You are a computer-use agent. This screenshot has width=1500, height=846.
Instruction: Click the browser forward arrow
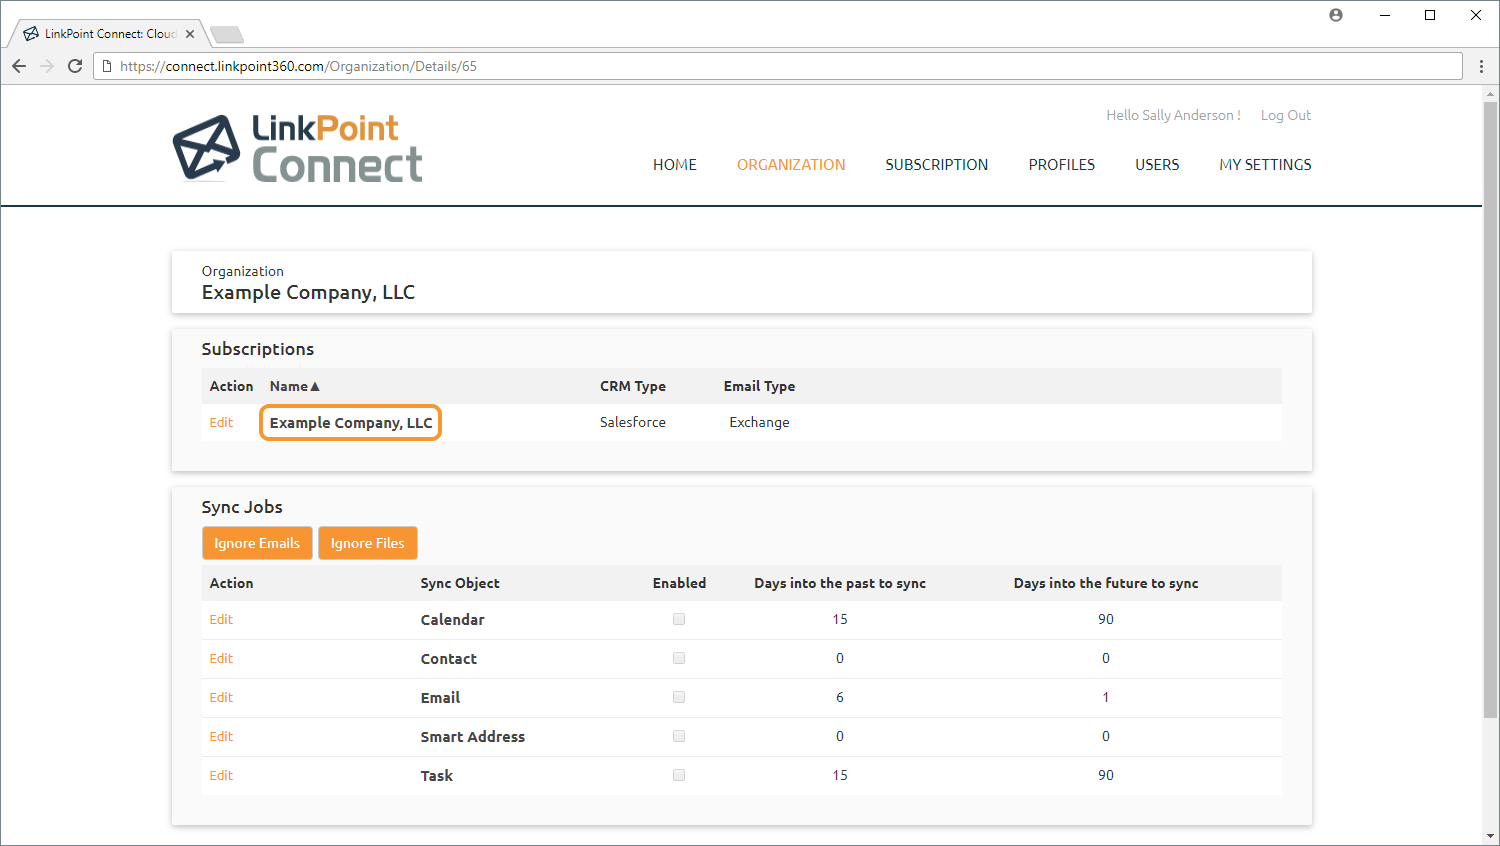(47, 66)
